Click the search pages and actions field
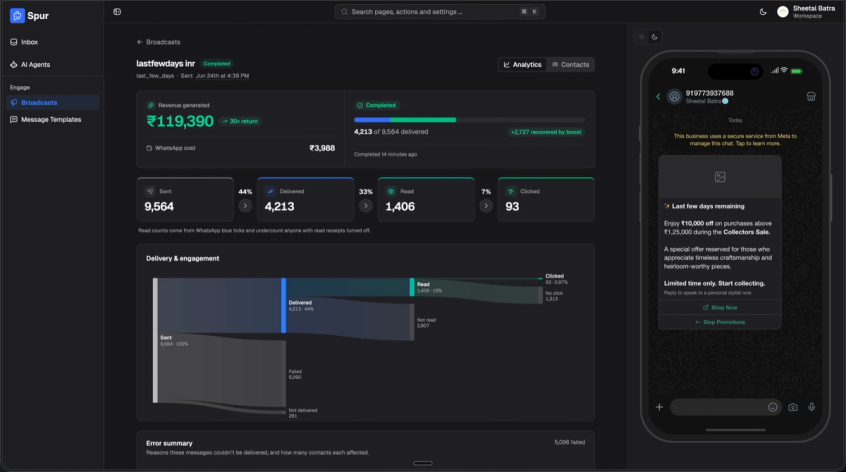Image resolution: width=846 pixels, height=472 pixels. 440,12
